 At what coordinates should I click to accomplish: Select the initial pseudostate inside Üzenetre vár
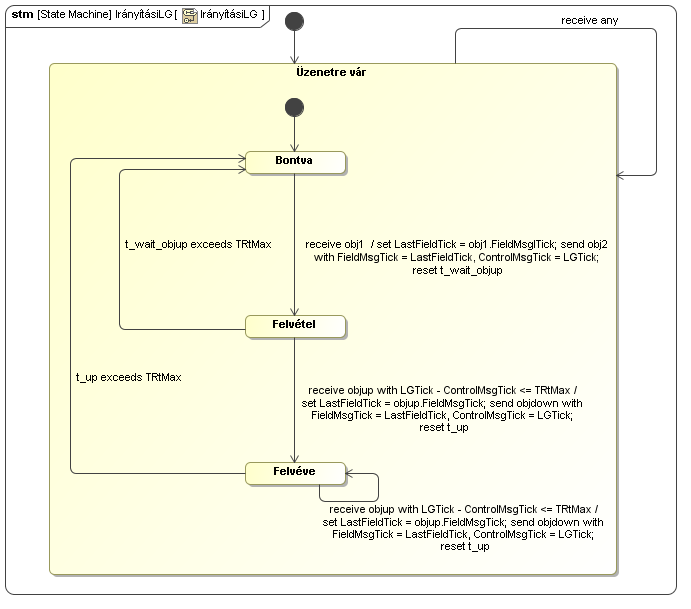294,108
